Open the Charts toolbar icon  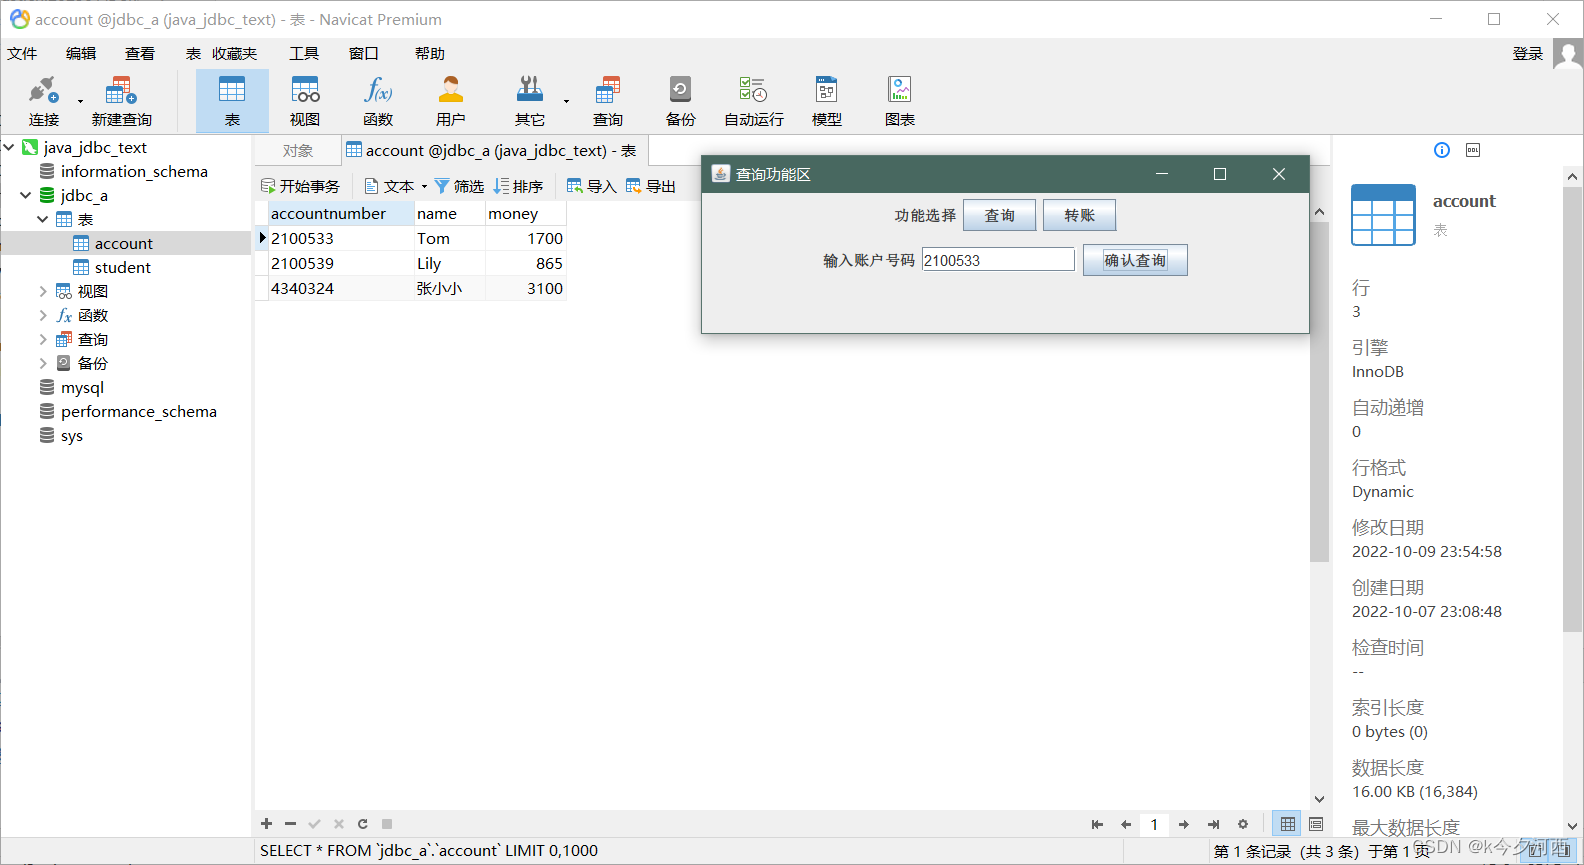click(x=900, y=101)
